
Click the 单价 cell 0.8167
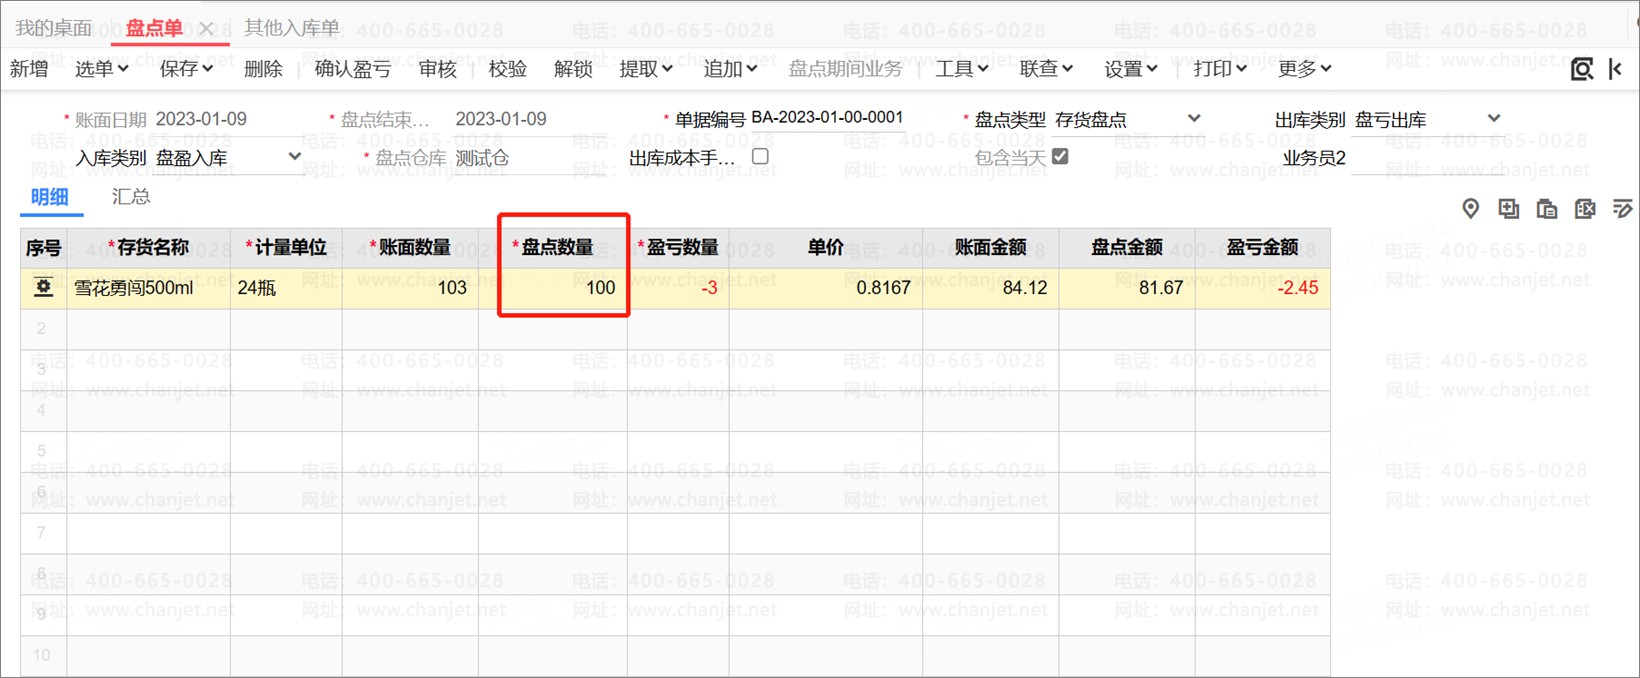826,288
